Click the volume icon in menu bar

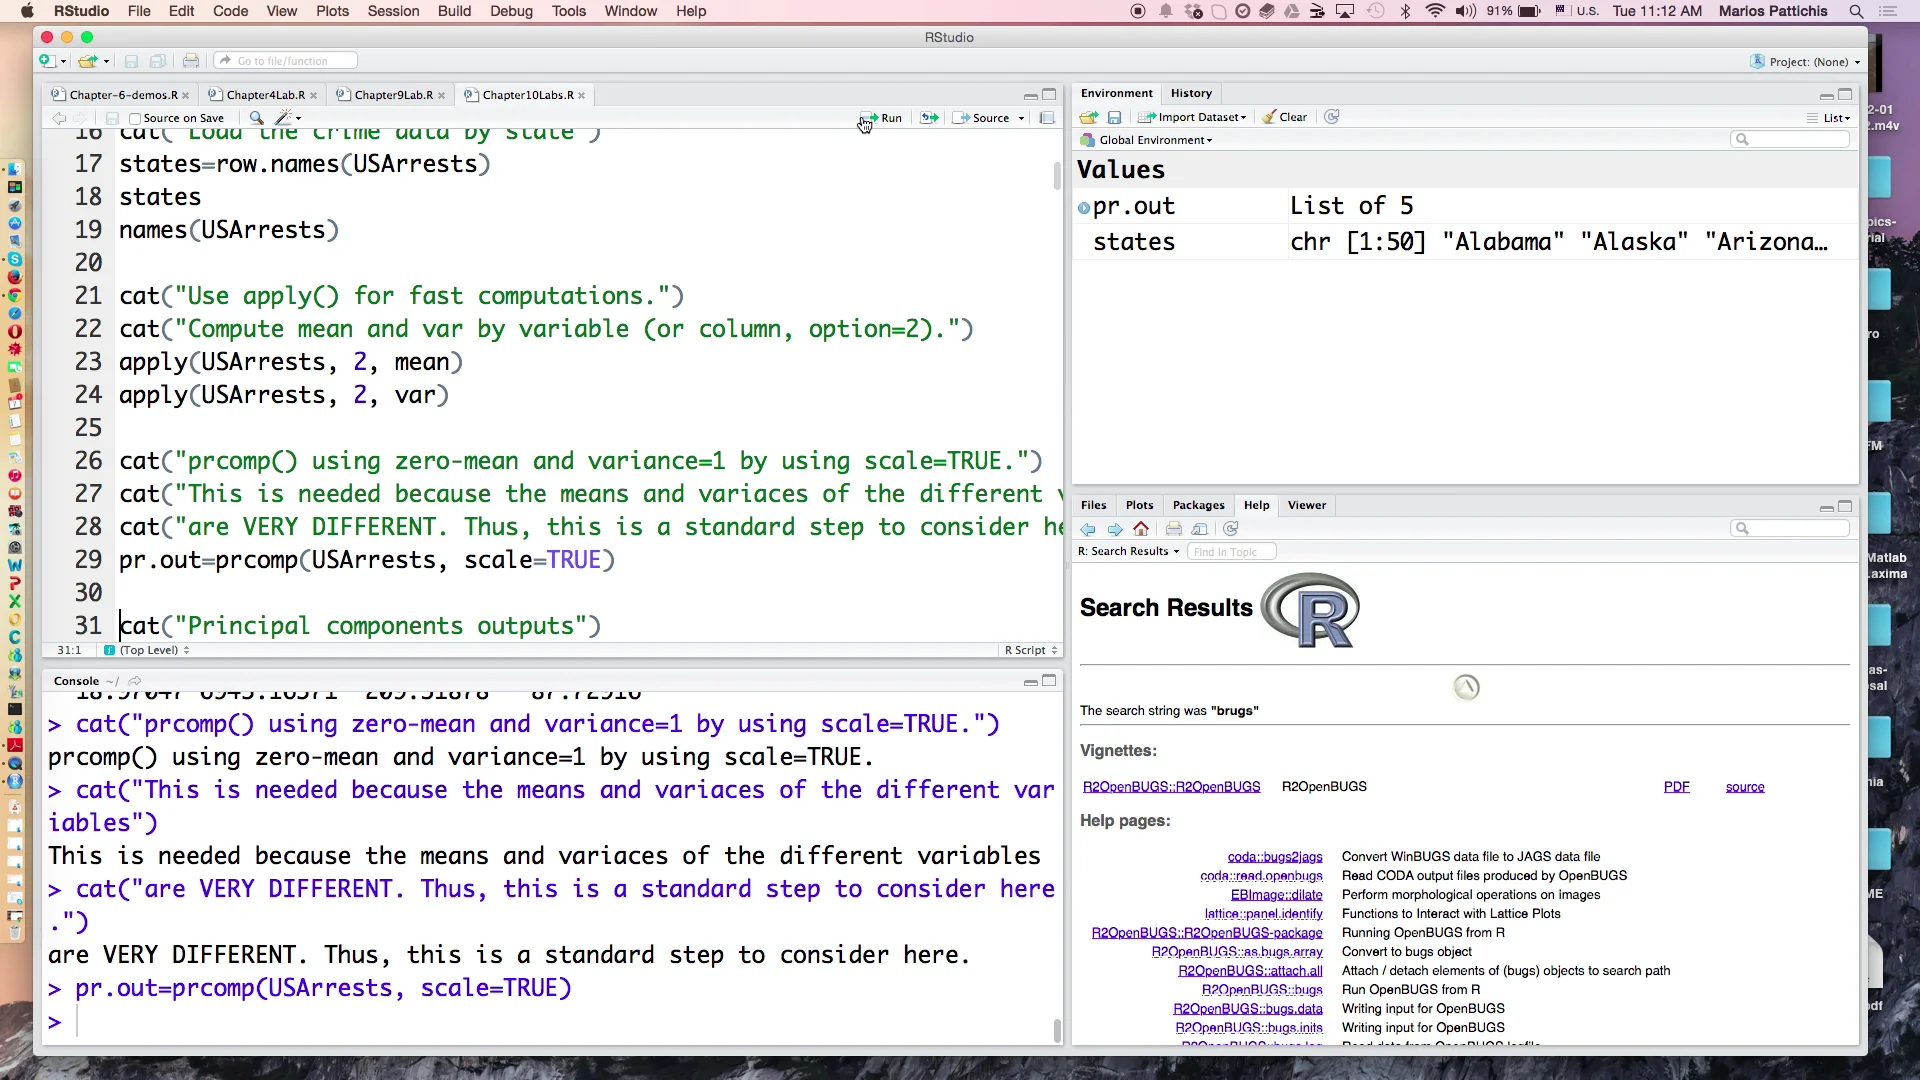(1466, 11)
